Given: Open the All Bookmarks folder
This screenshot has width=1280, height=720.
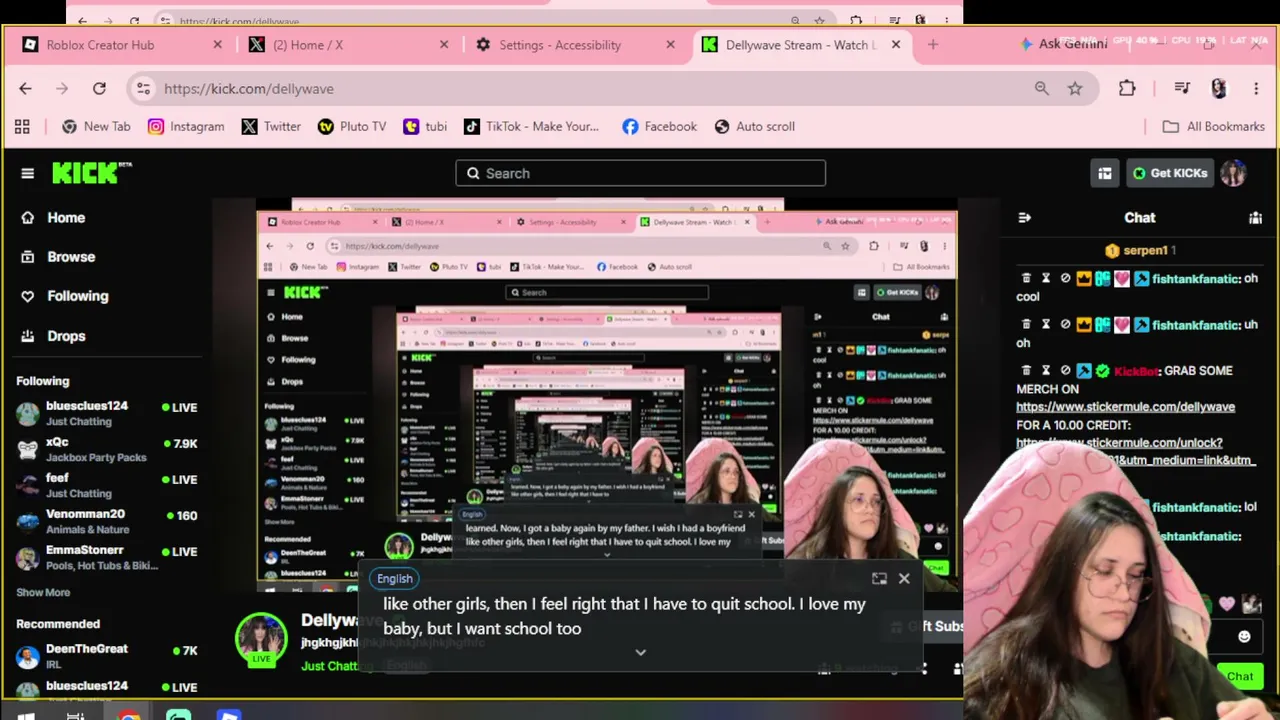Looking at the screenshot, I should click(1214, 126).
